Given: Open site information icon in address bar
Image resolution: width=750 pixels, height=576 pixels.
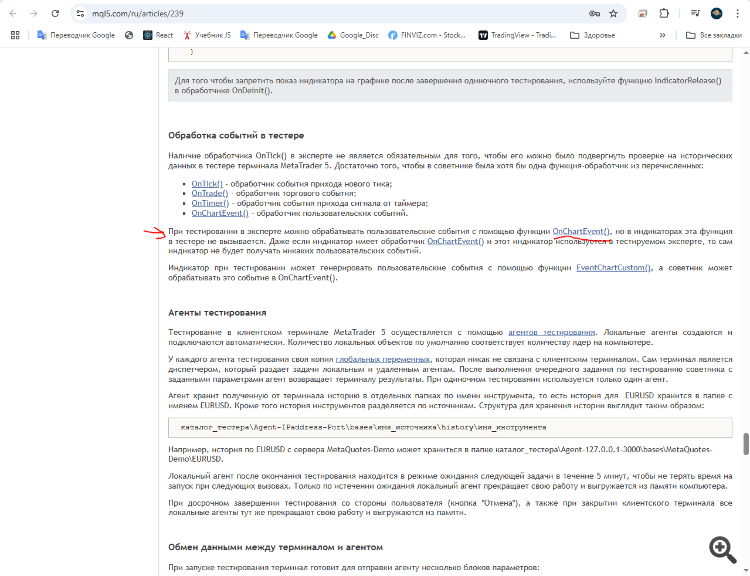Looking at the screenshot, I should [x=80, y=13].
